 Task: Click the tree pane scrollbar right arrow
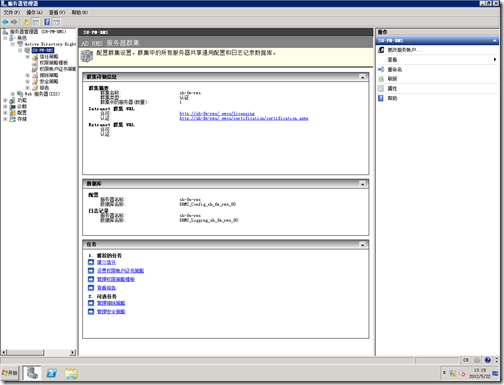coord(73,352)
